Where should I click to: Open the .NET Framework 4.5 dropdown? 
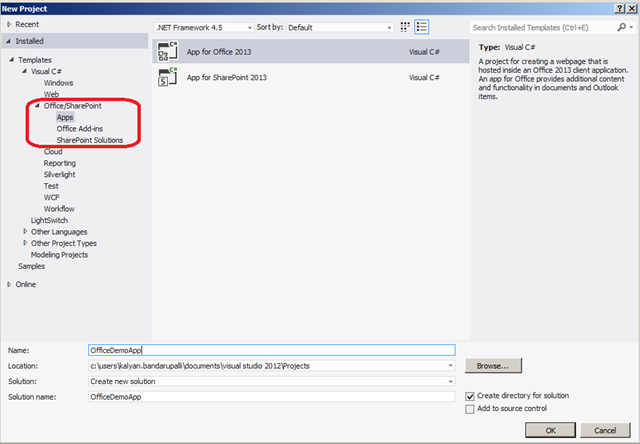(x=204, y=27)
